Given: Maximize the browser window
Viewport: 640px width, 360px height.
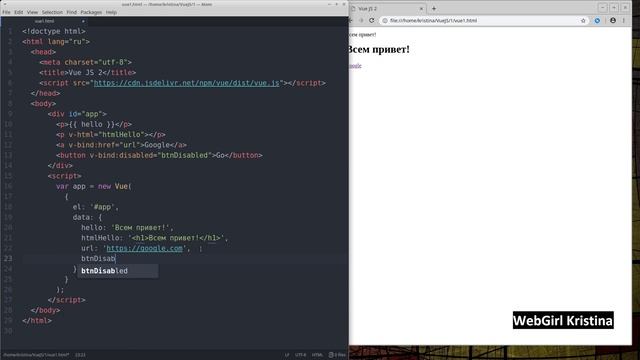Looking at the screenshot, I should [614, 8].
